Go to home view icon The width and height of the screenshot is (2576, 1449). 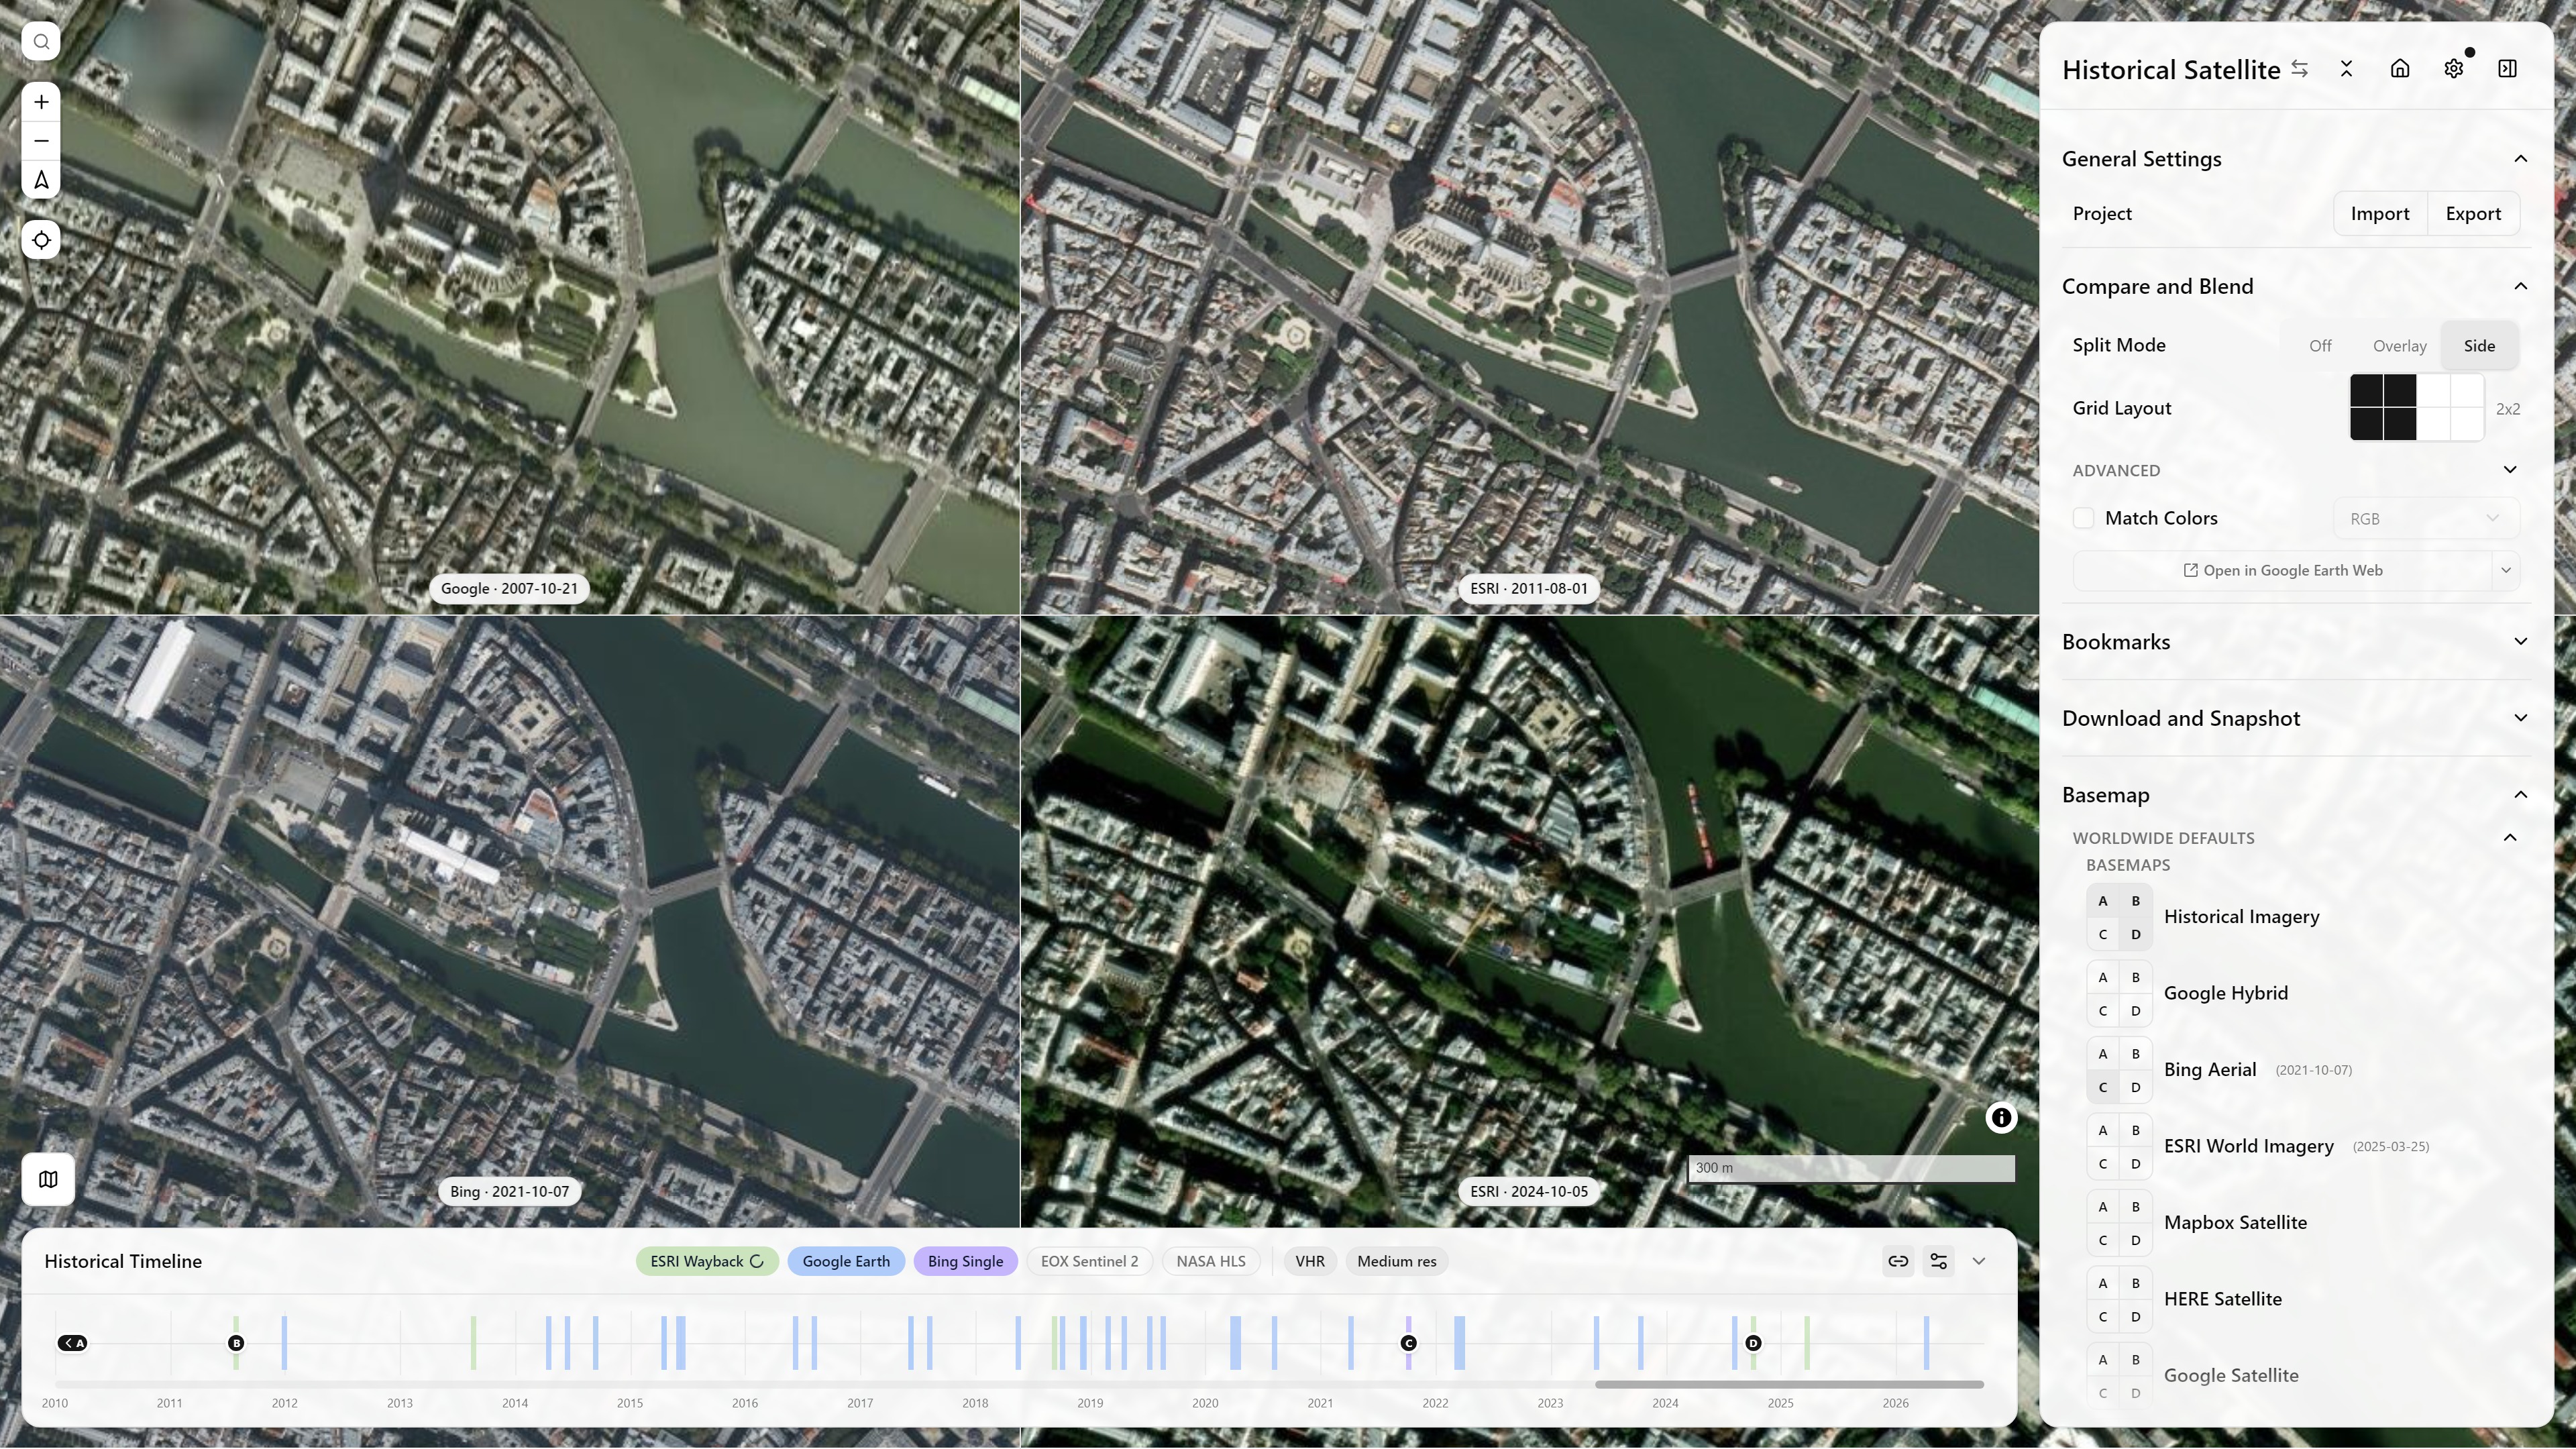click(2400, 69)
